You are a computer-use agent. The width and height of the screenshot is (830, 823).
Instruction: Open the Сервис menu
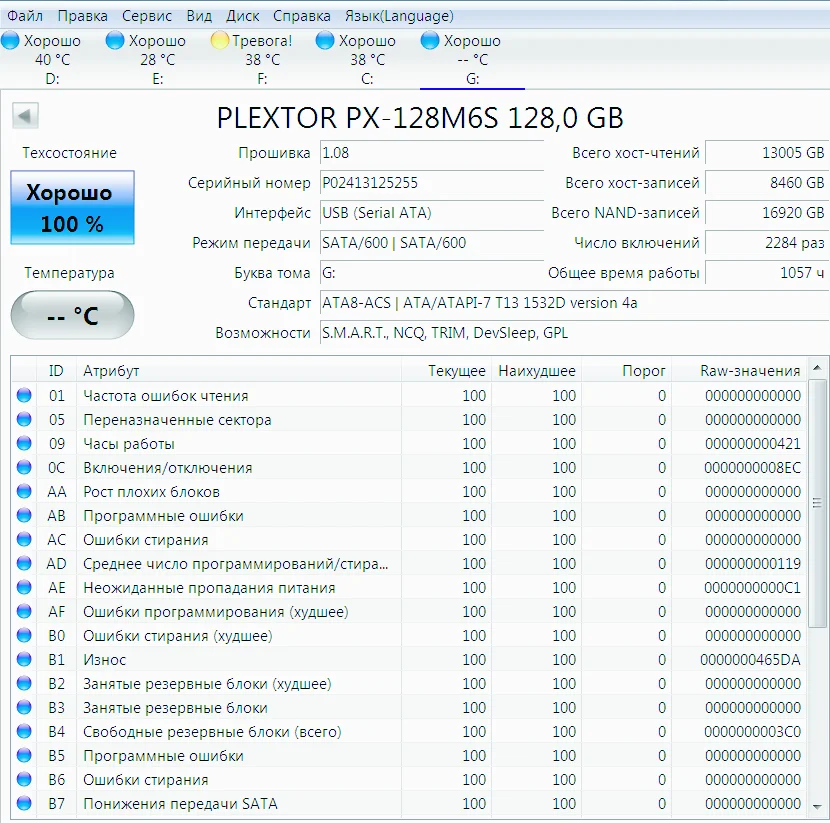(x=146, y=16)
